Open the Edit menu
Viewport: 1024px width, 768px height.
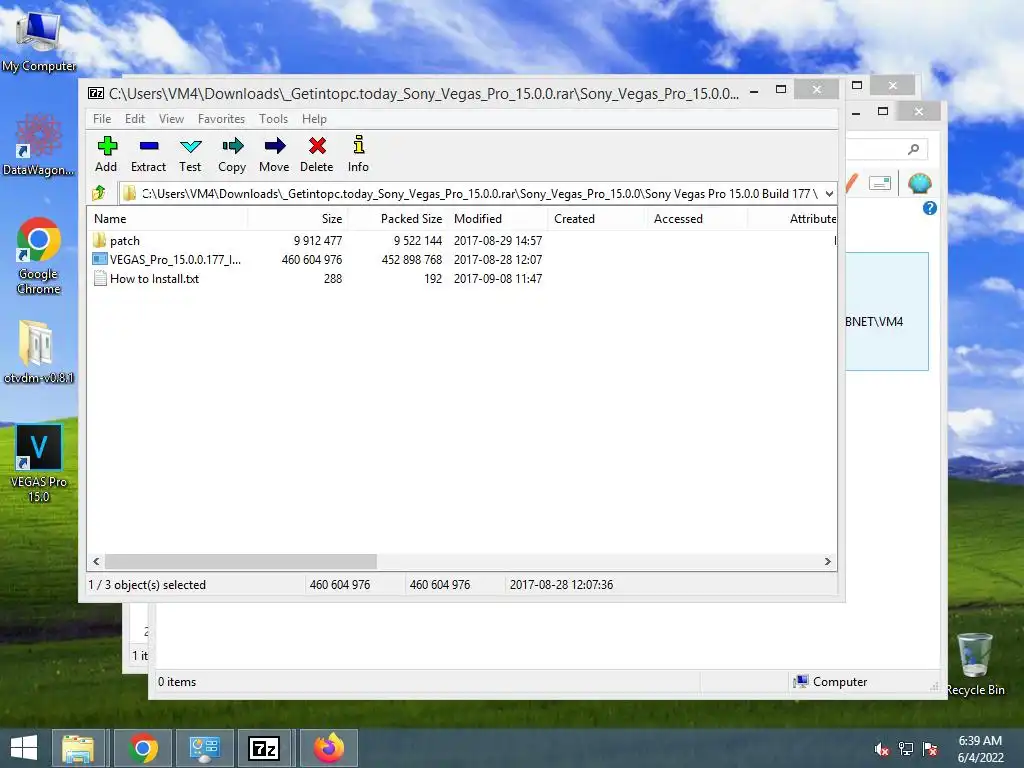click(135, 119)
